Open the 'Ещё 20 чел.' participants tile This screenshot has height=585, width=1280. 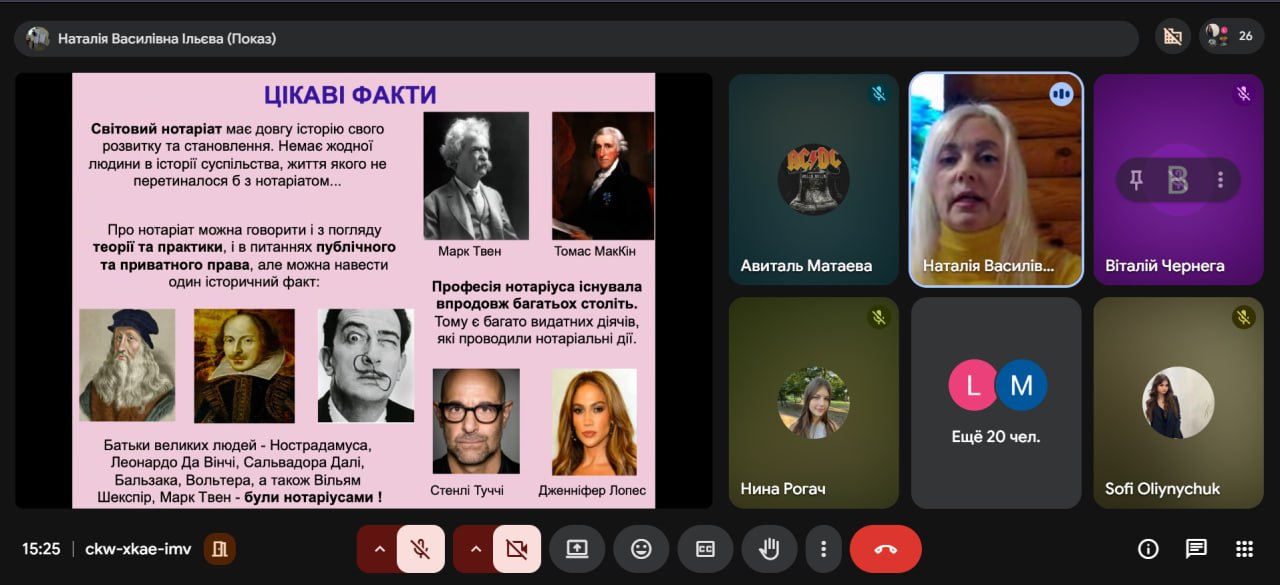coord(996,402)
